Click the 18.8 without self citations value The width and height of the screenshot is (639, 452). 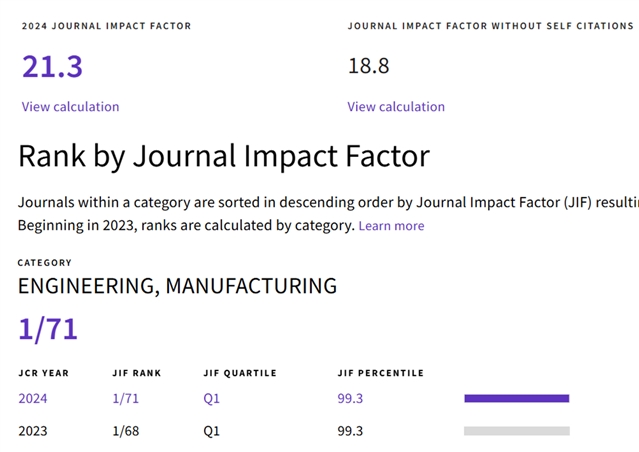[368, 67]
